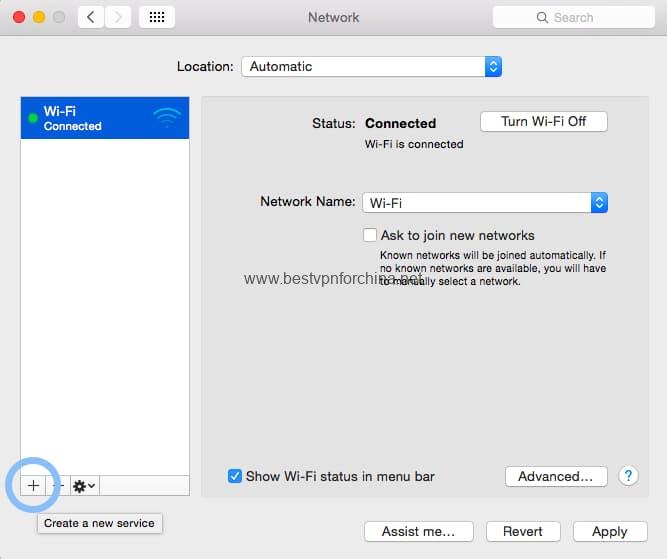Open the gear action menu

tap(84, 485)
